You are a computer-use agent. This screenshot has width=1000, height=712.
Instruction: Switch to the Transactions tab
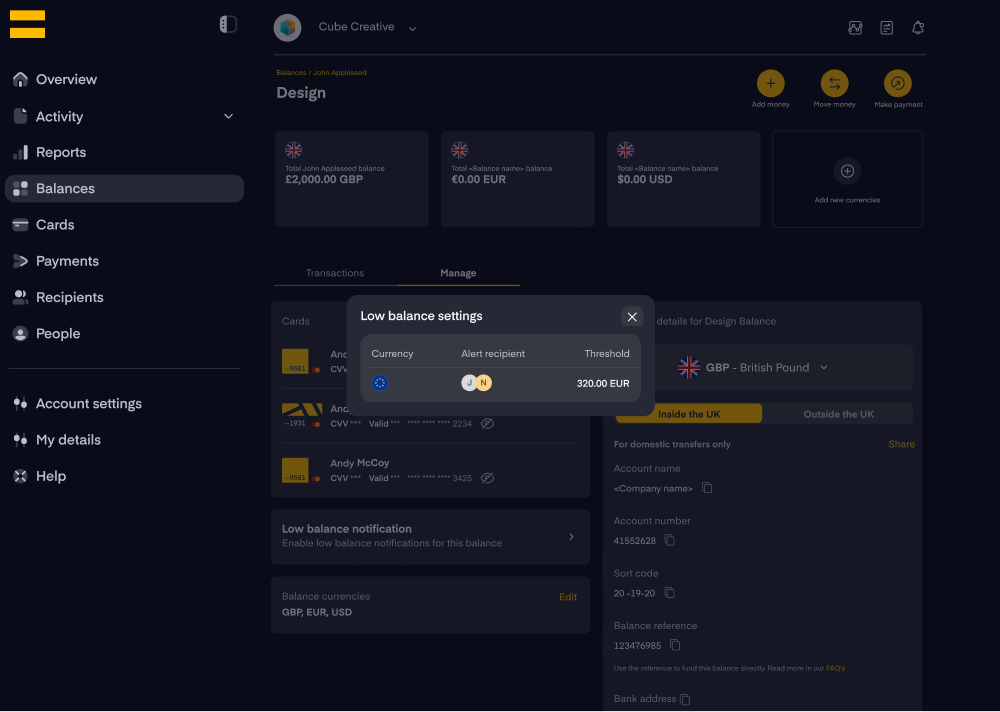pos(335,273)
